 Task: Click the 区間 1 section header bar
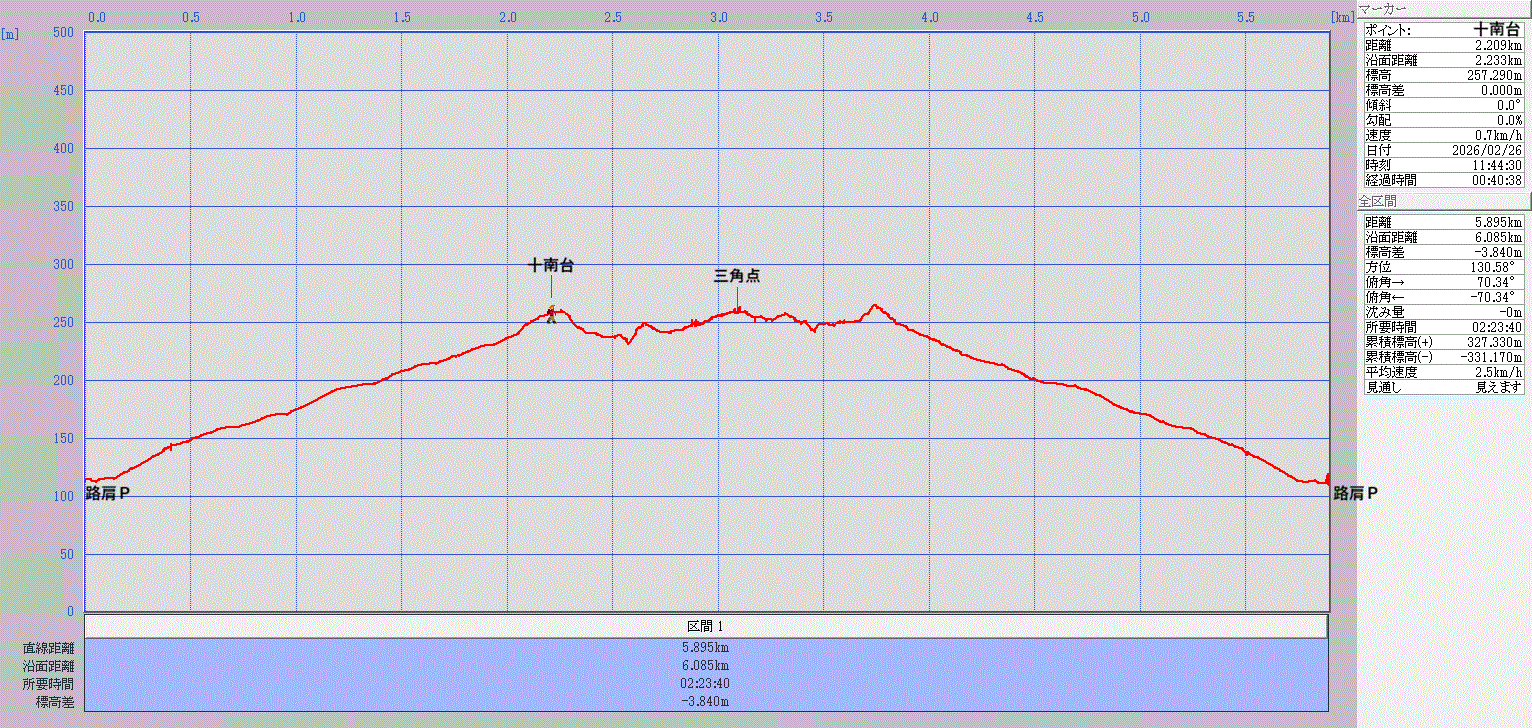tap(706, 626)
